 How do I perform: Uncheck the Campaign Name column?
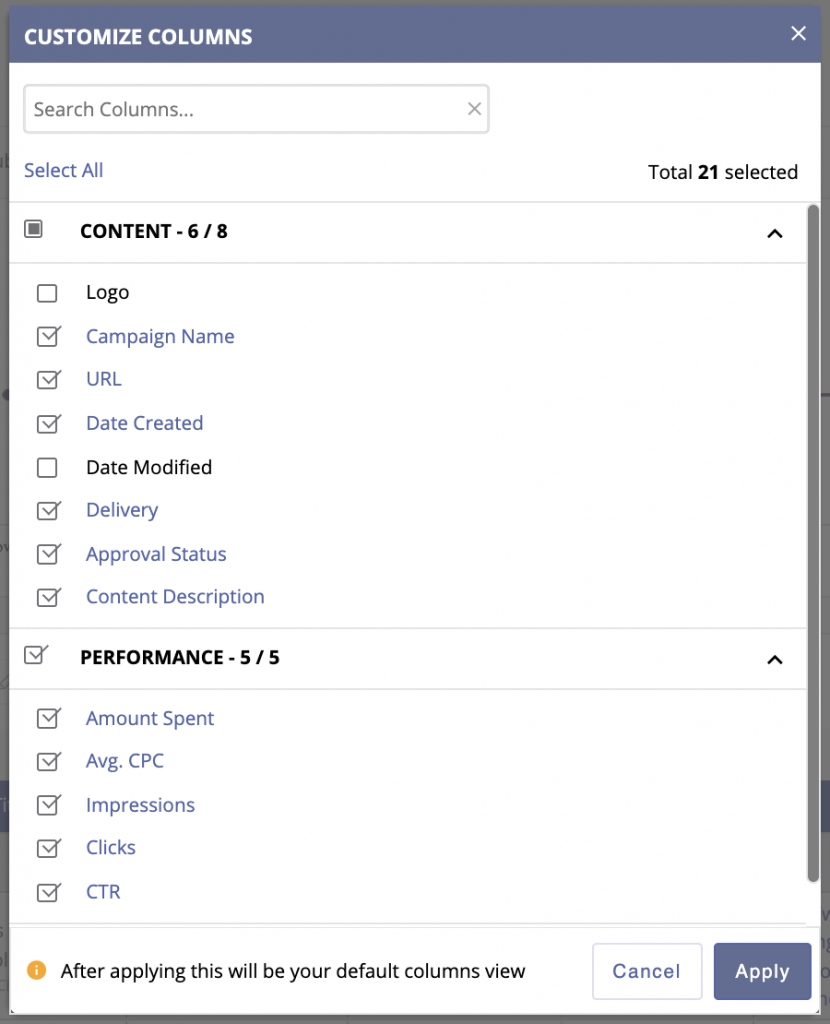click(x=47, y=336)
